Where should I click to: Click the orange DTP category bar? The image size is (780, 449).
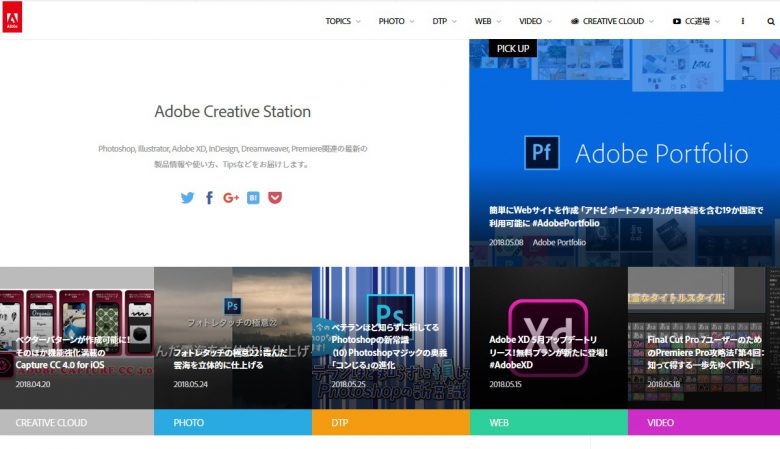click(390, 423)
